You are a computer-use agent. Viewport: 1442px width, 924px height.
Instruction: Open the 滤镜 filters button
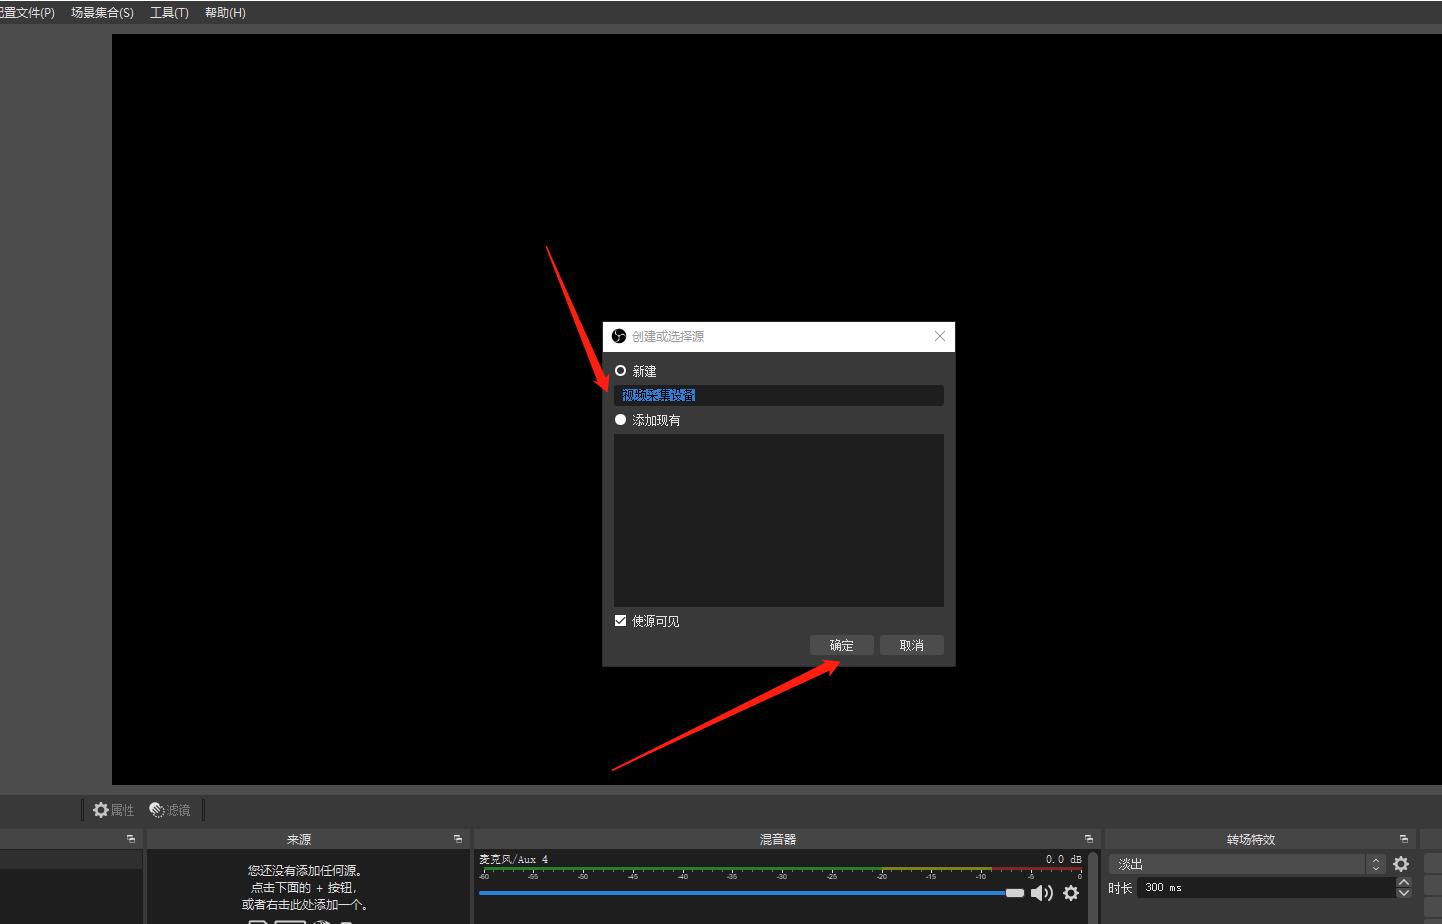170,810
